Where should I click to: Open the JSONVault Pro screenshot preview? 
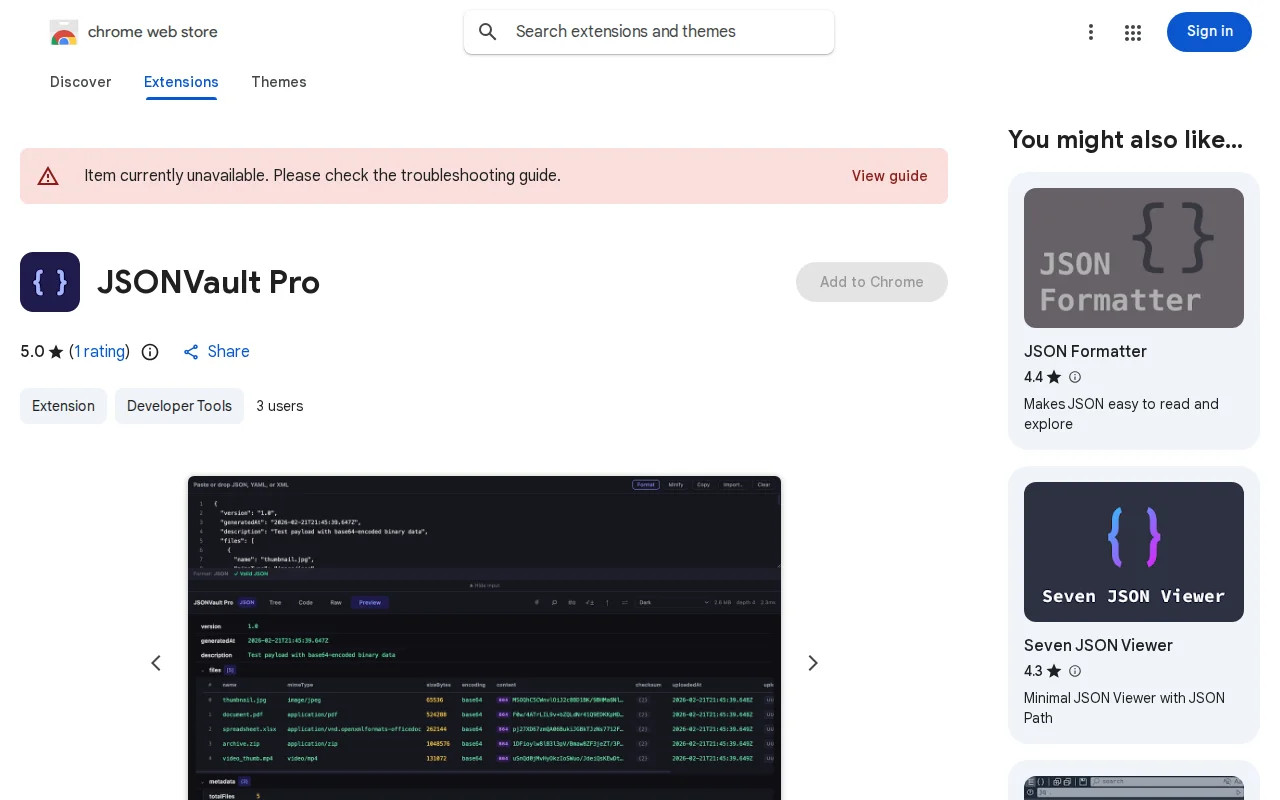[484, 638]
